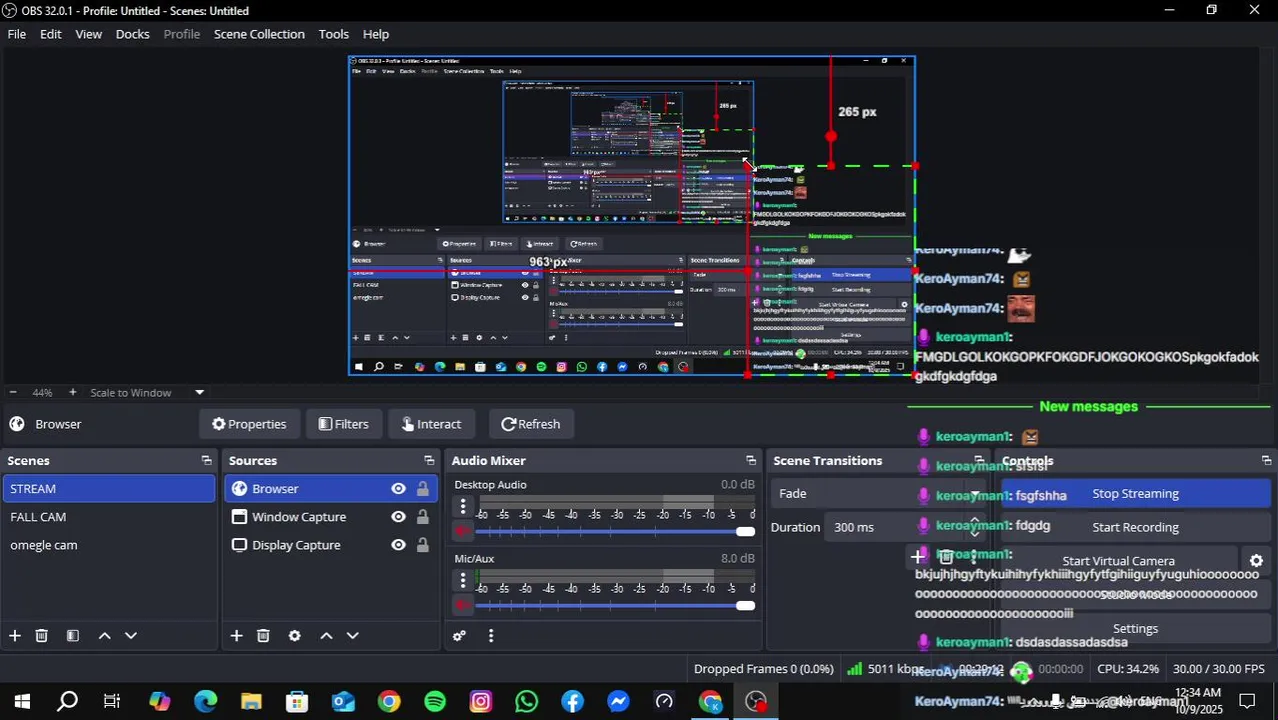Remove the transition using the Scene Transitions trash icon
The height and width of the screenshot is (720, 1278).
coord(946,557)
